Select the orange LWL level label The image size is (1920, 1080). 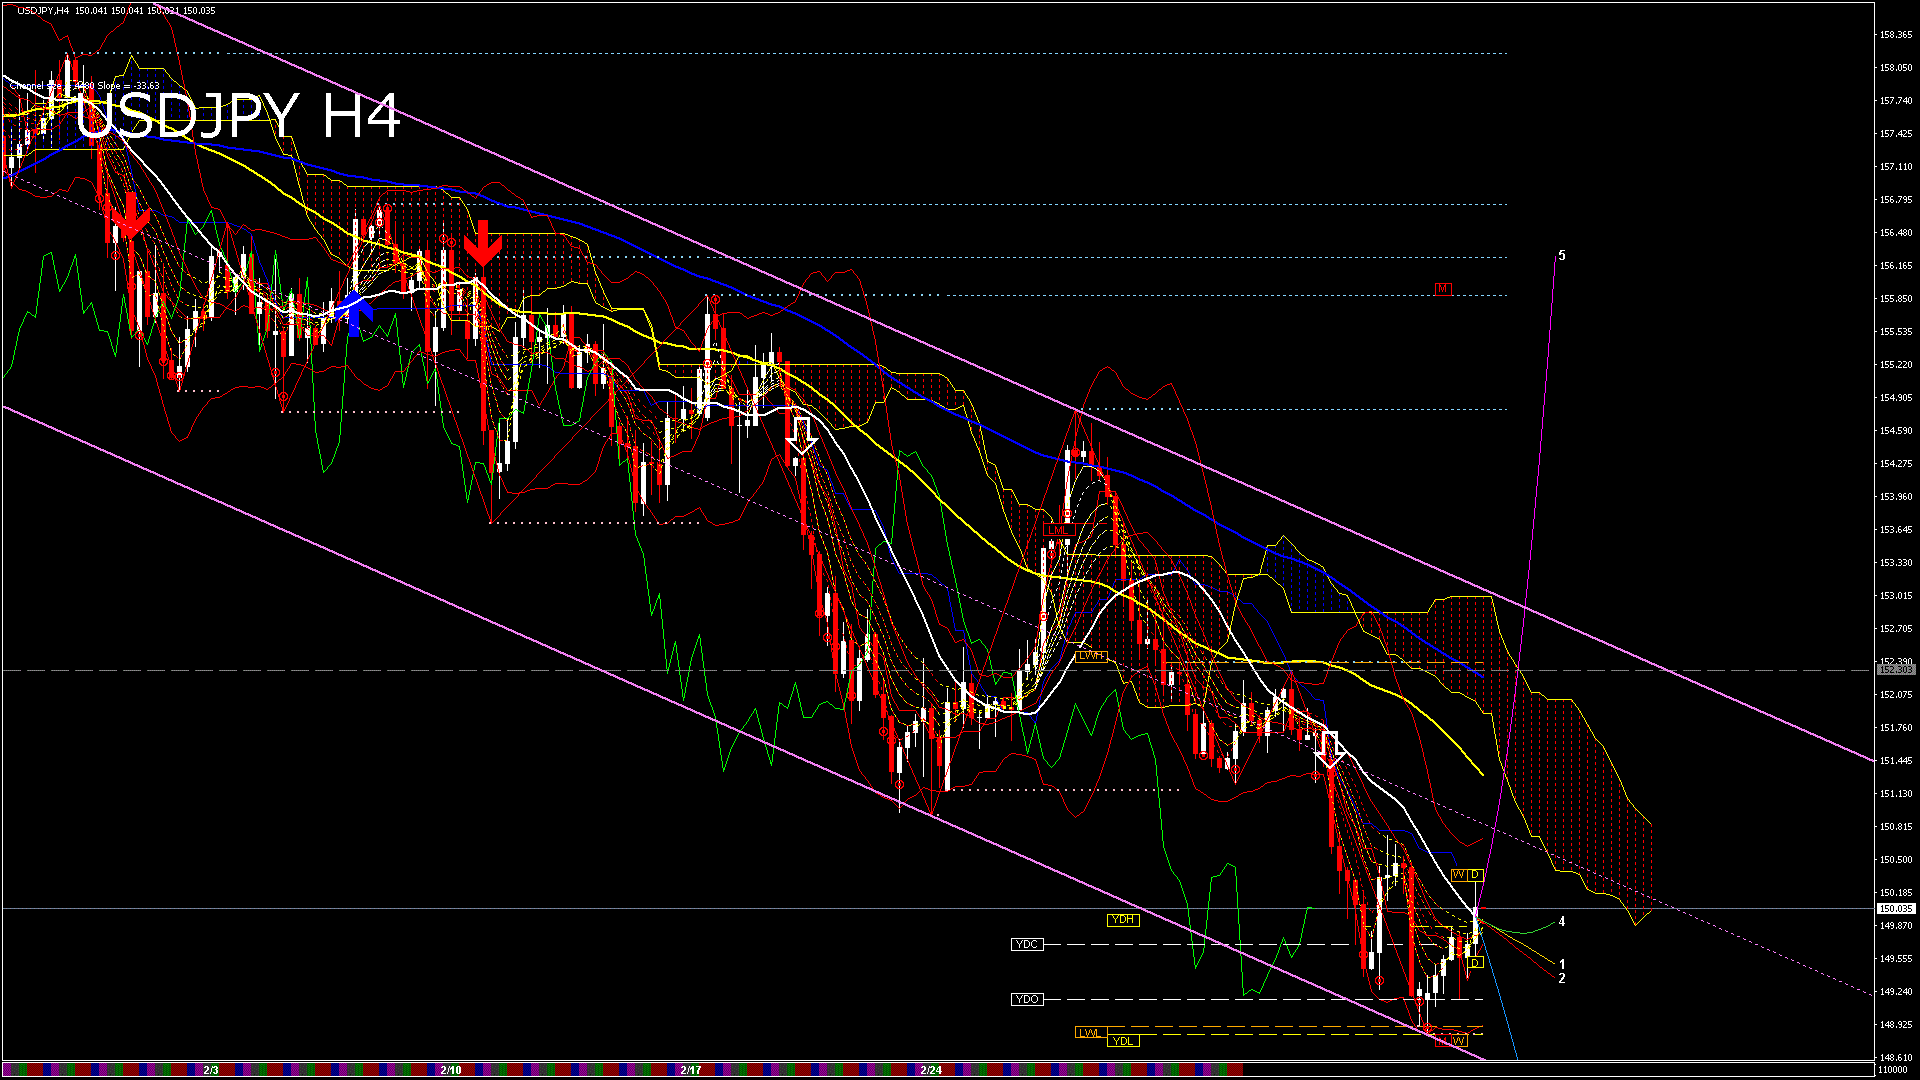pyautogui.click(x=1090, y=1032)
